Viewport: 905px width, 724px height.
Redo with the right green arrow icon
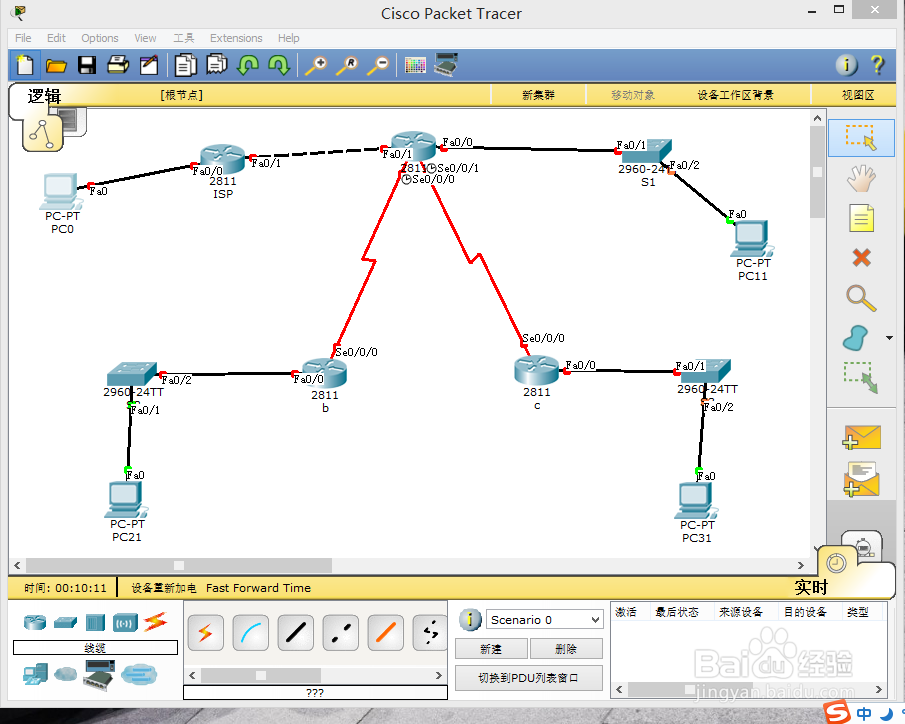coord(279,65)
